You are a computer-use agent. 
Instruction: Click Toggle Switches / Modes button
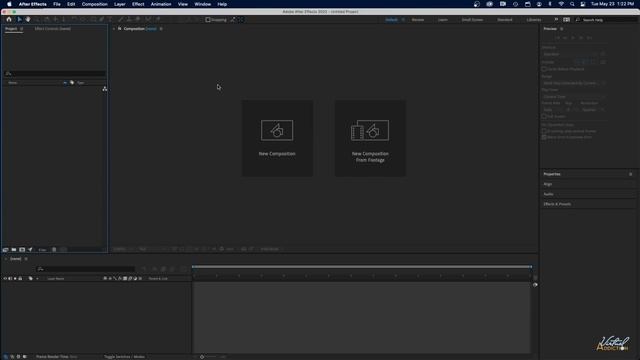(x=124, y=357)
